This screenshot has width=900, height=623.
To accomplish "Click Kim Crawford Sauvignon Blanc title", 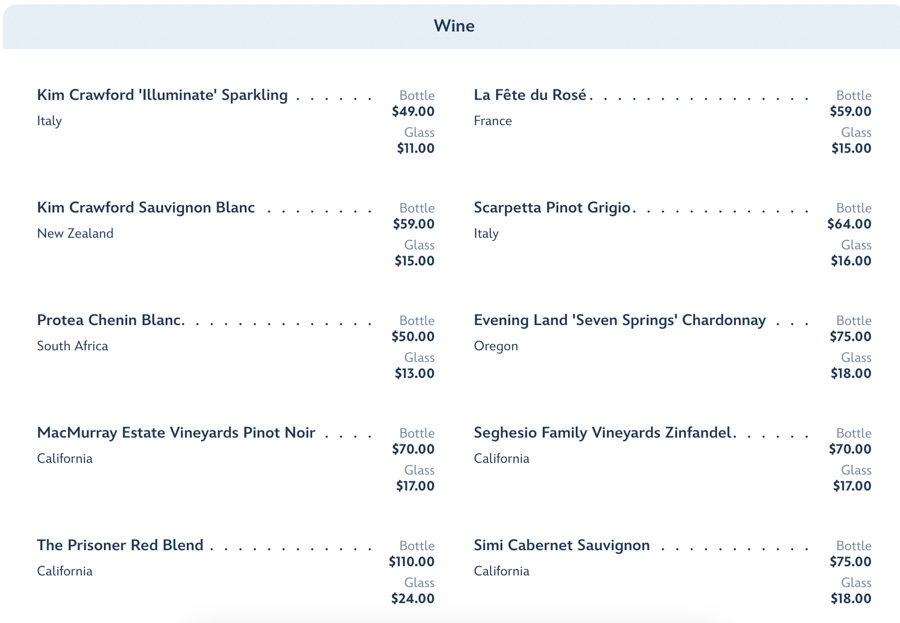I will tap(146, 208).
